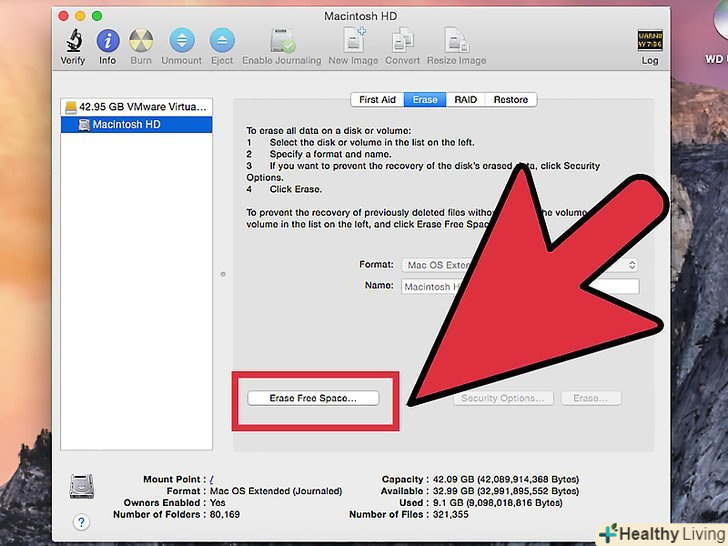Open the Log toolbar icon
Viewport: 728px width, 546px height.
pyautogui.click(x=650, y=40)
